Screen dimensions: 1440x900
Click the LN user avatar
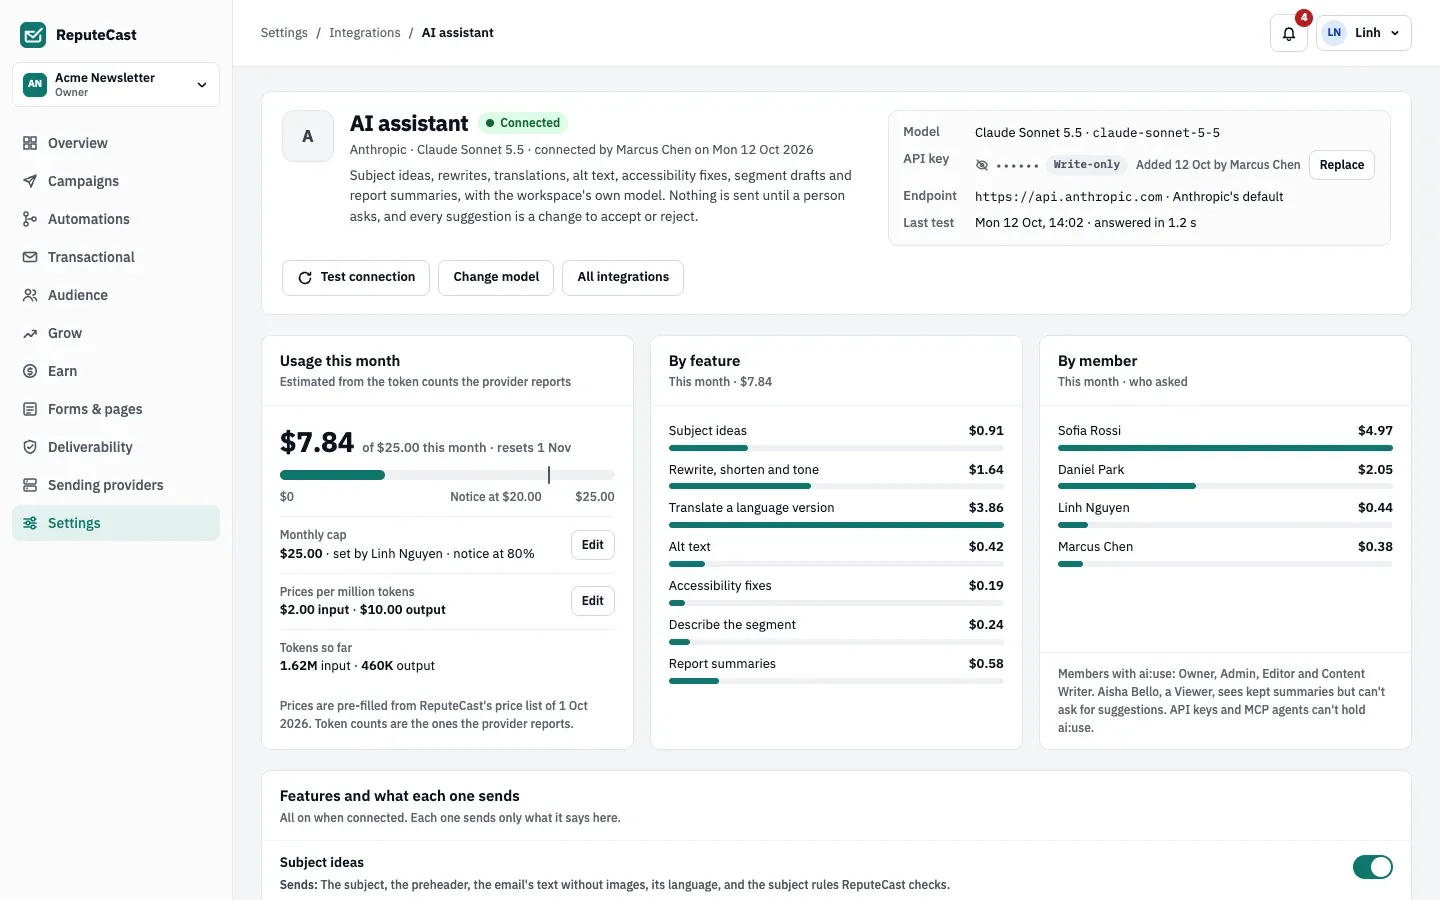click(x=1334, y=33)
